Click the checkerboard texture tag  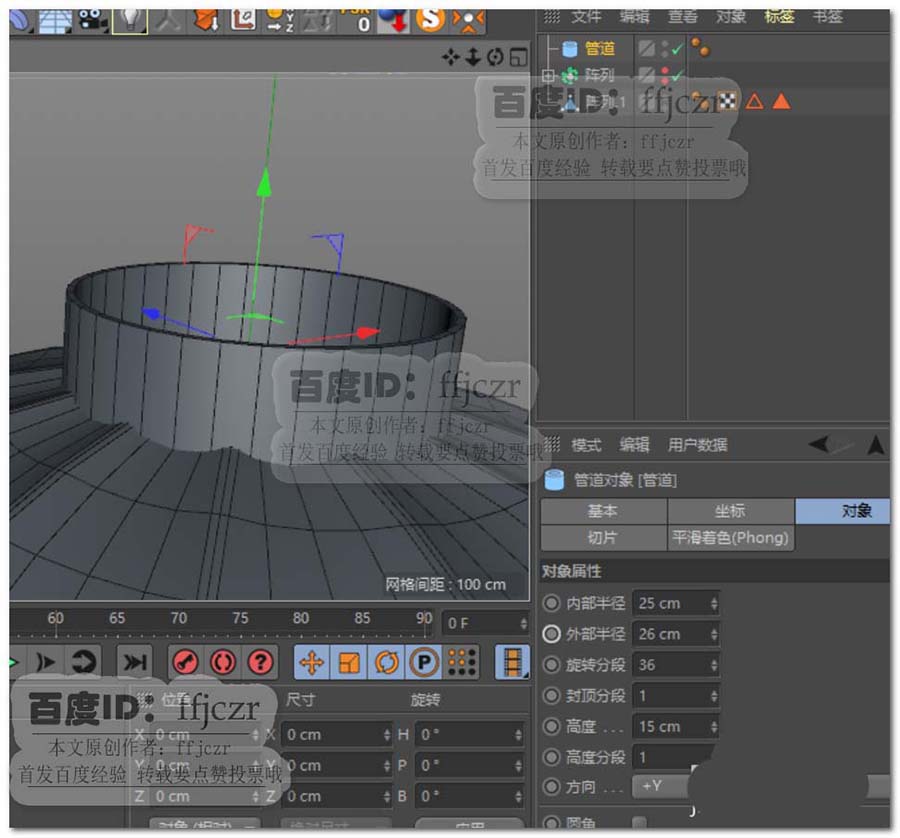[727, 102]
